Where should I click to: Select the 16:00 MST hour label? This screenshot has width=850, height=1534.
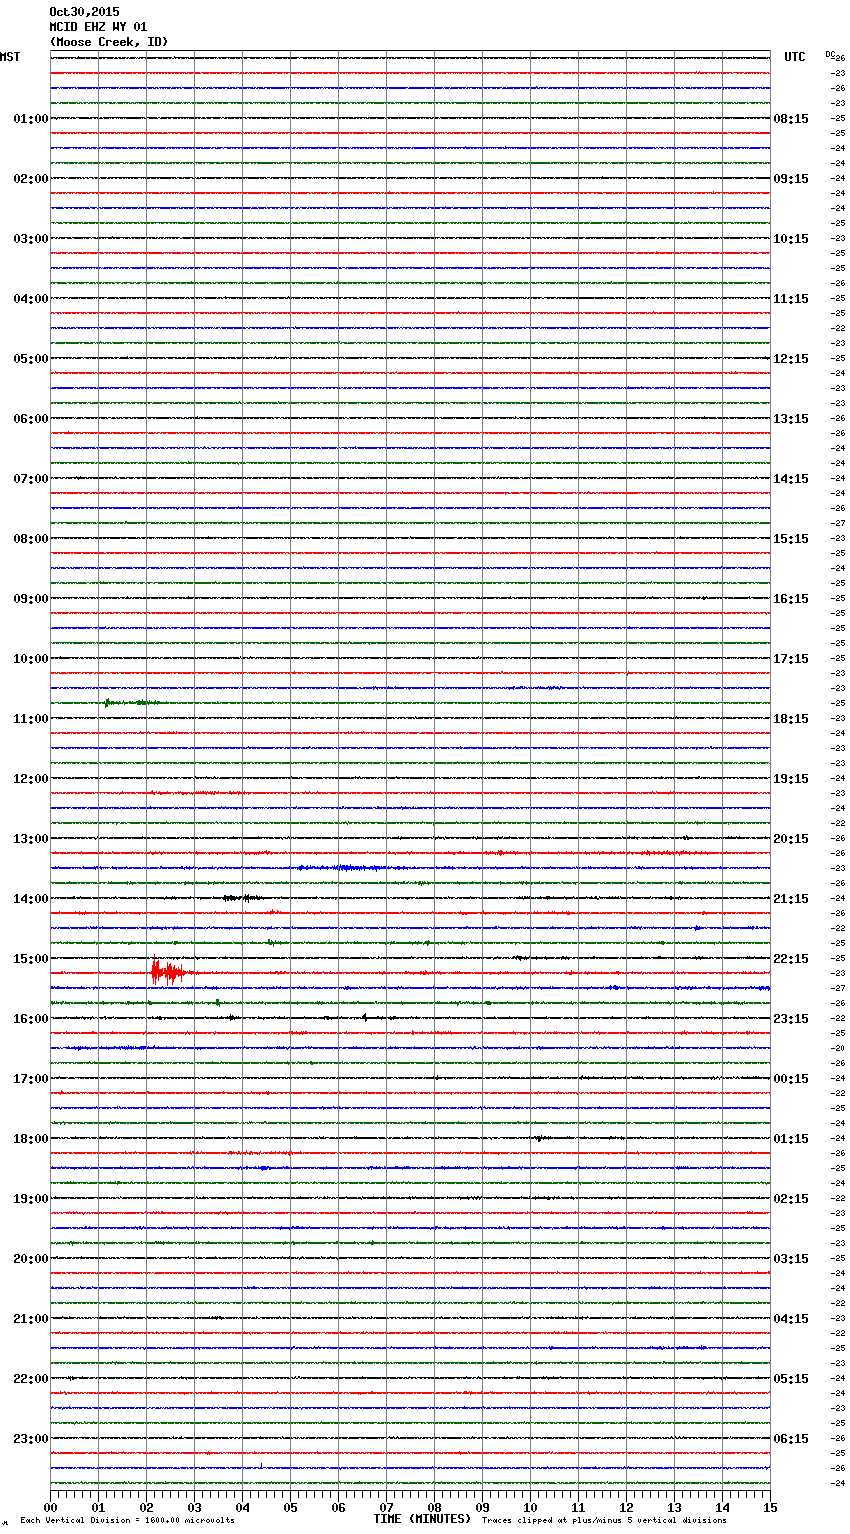tap(31, 1019)
